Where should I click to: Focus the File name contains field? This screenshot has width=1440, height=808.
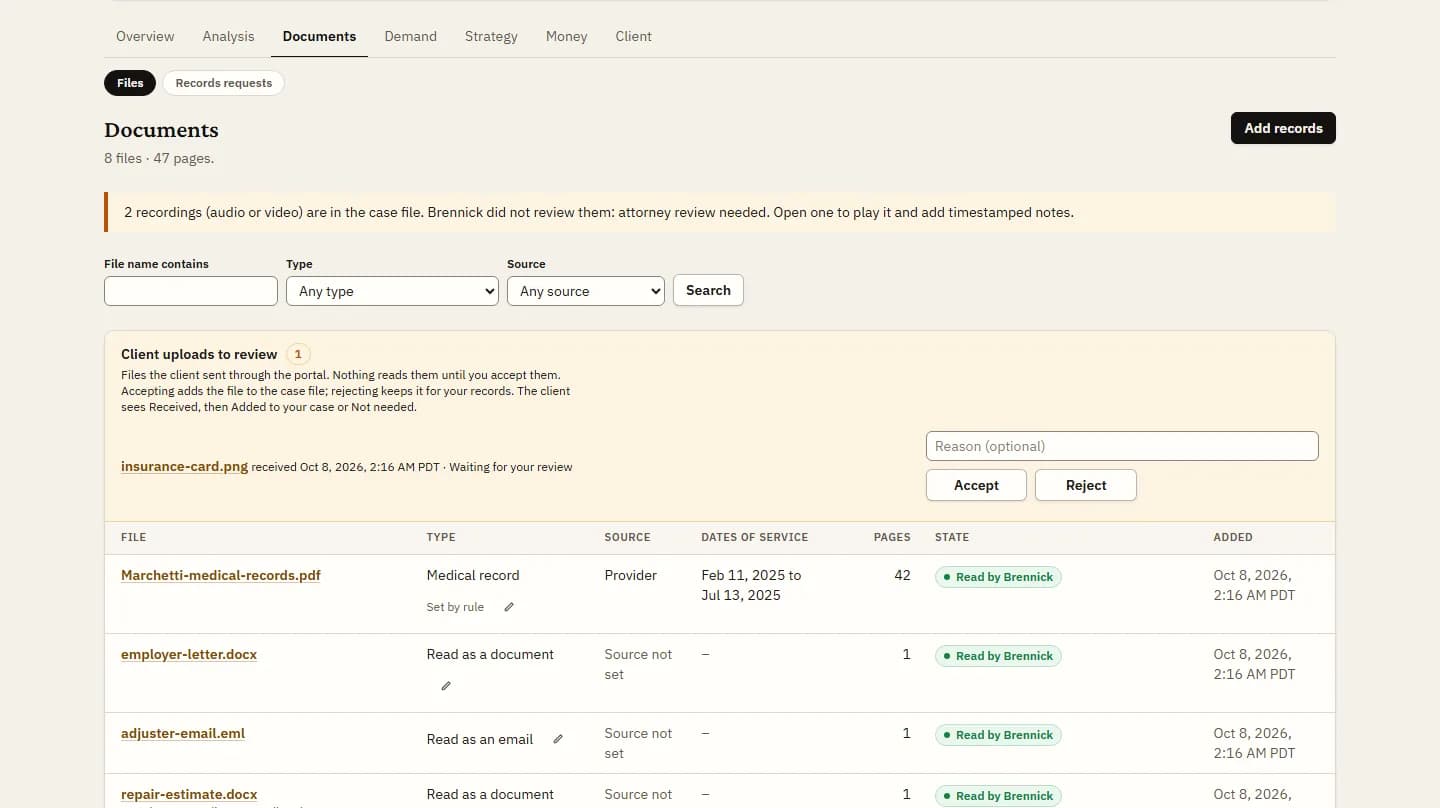point(191,291)
